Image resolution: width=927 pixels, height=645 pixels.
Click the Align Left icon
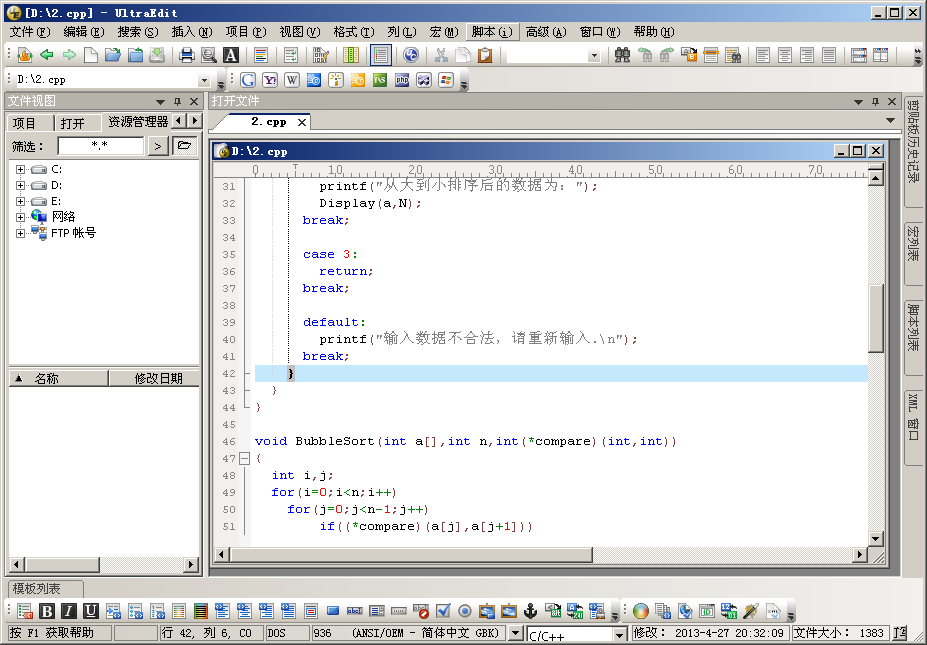(763, 55)
